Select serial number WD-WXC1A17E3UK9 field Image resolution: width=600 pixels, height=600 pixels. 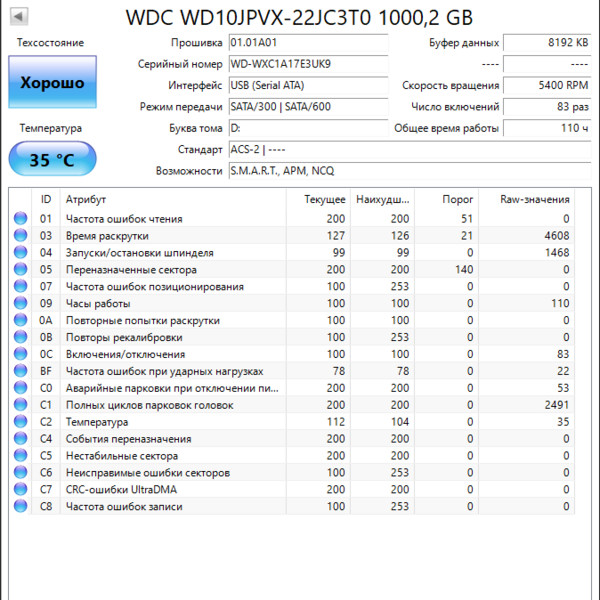(308, 64)
